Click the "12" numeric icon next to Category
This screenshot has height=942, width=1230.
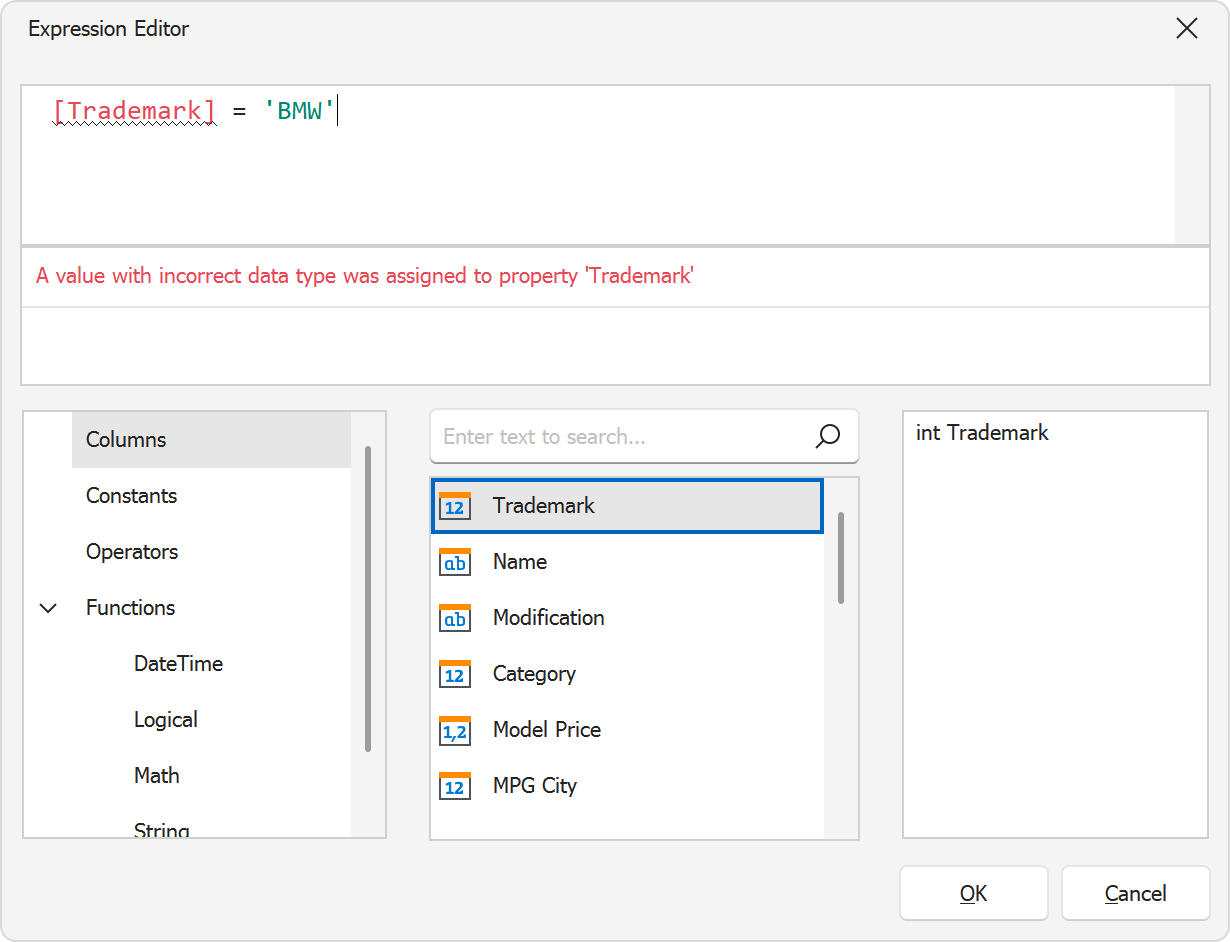[455, 674]
